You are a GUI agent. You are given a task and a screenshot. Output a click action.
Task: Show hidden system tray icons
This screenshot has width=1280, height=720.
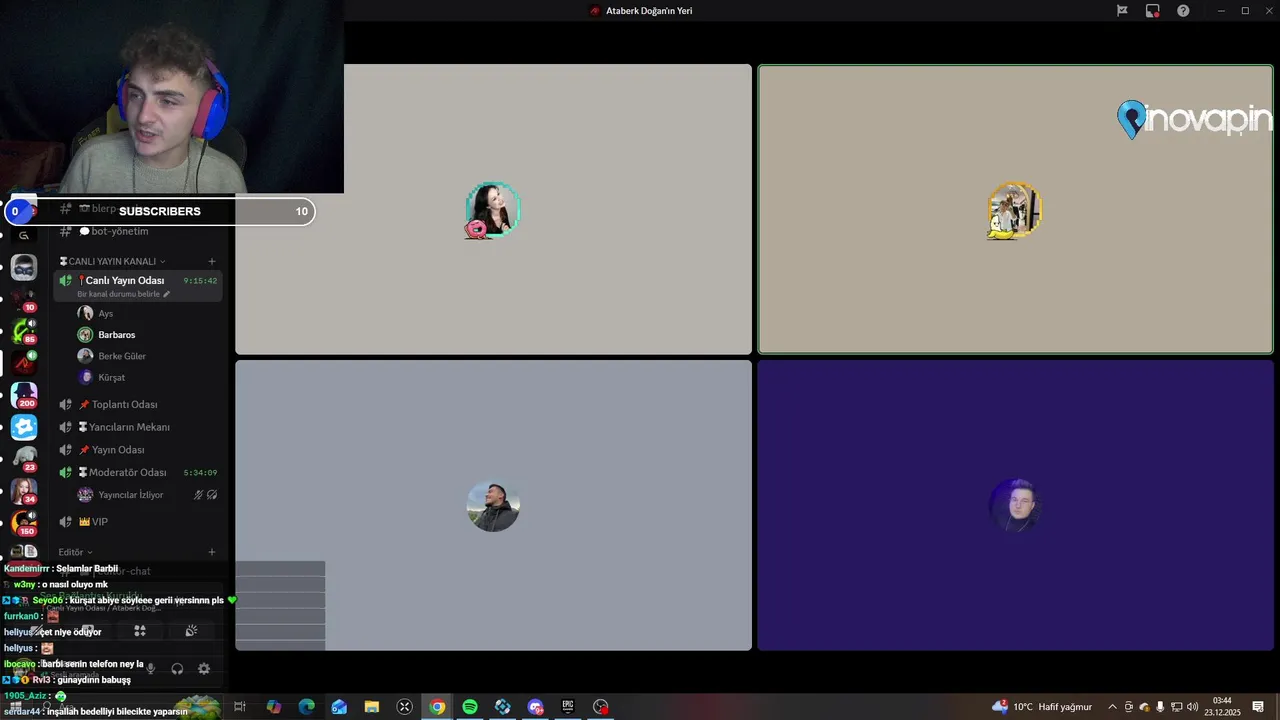(x=1112, y=707)
